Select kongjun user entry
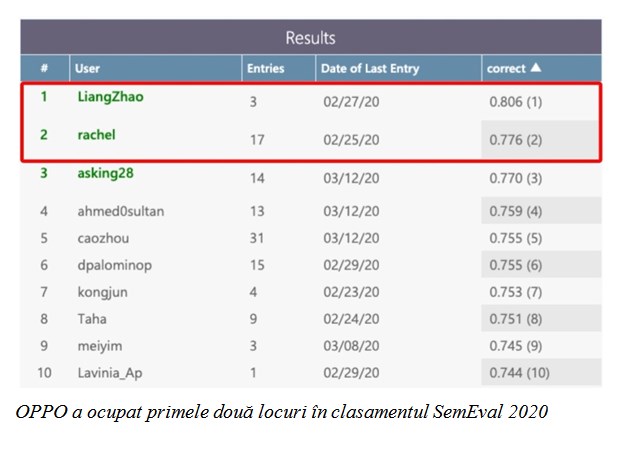 click(x=102, y=292)
